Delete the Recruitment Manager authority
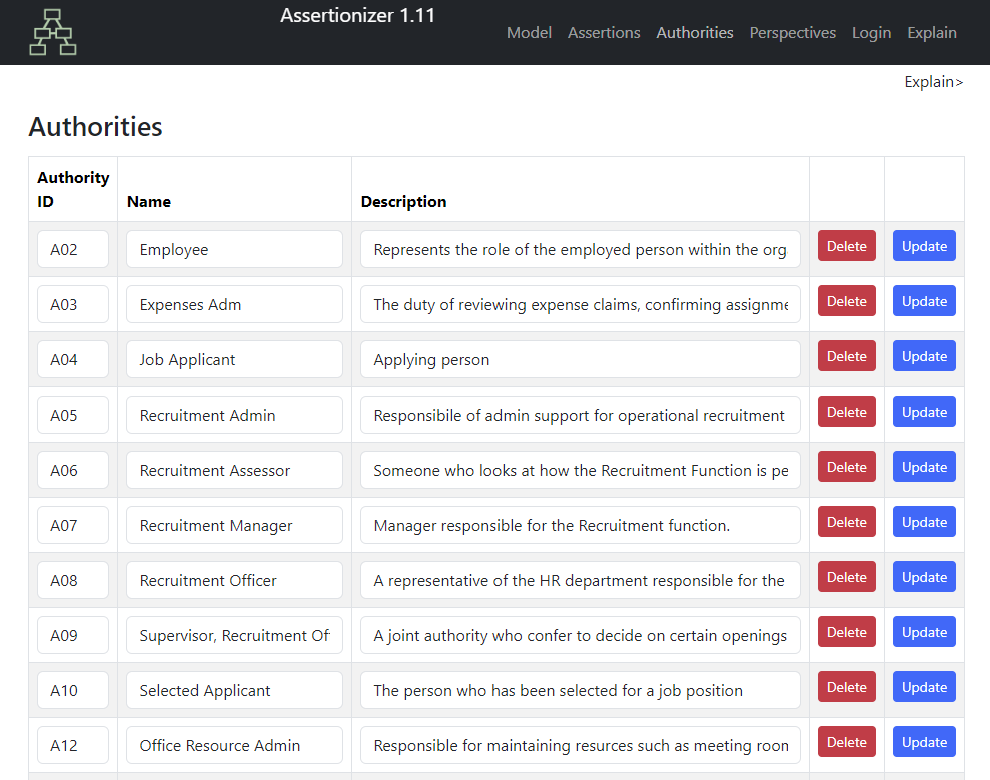The height and width of the screenshot is (780, 990). (847, 522)
